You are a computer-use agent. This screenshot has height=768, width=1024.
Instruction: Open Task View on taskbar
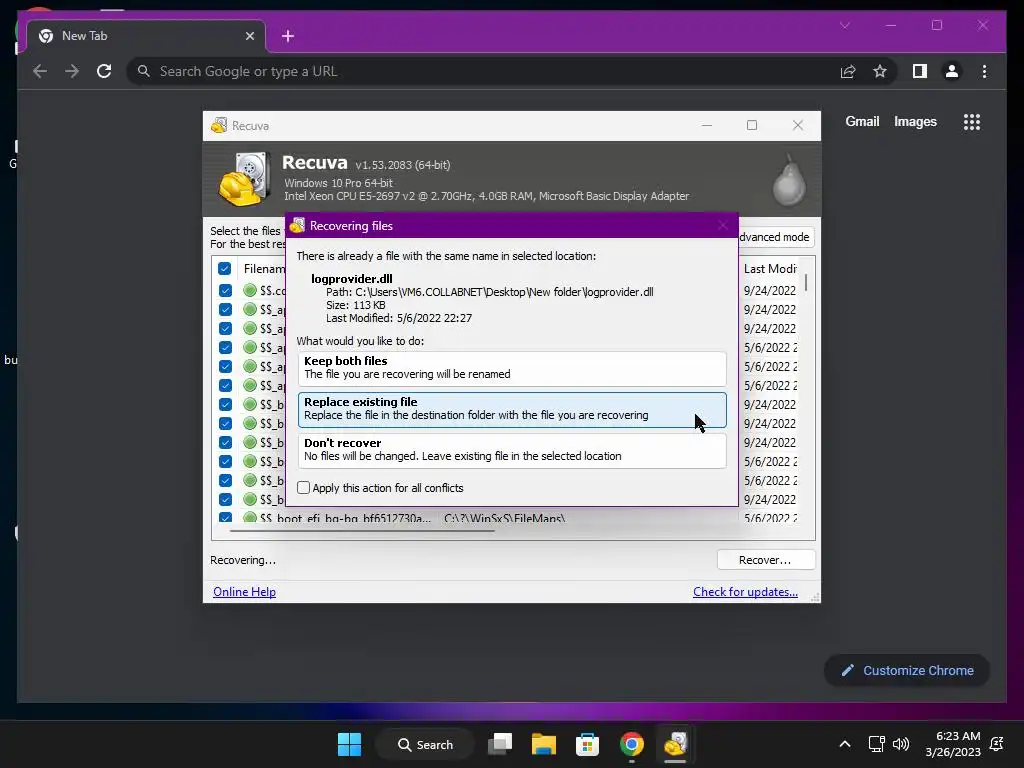coord(500,744)
